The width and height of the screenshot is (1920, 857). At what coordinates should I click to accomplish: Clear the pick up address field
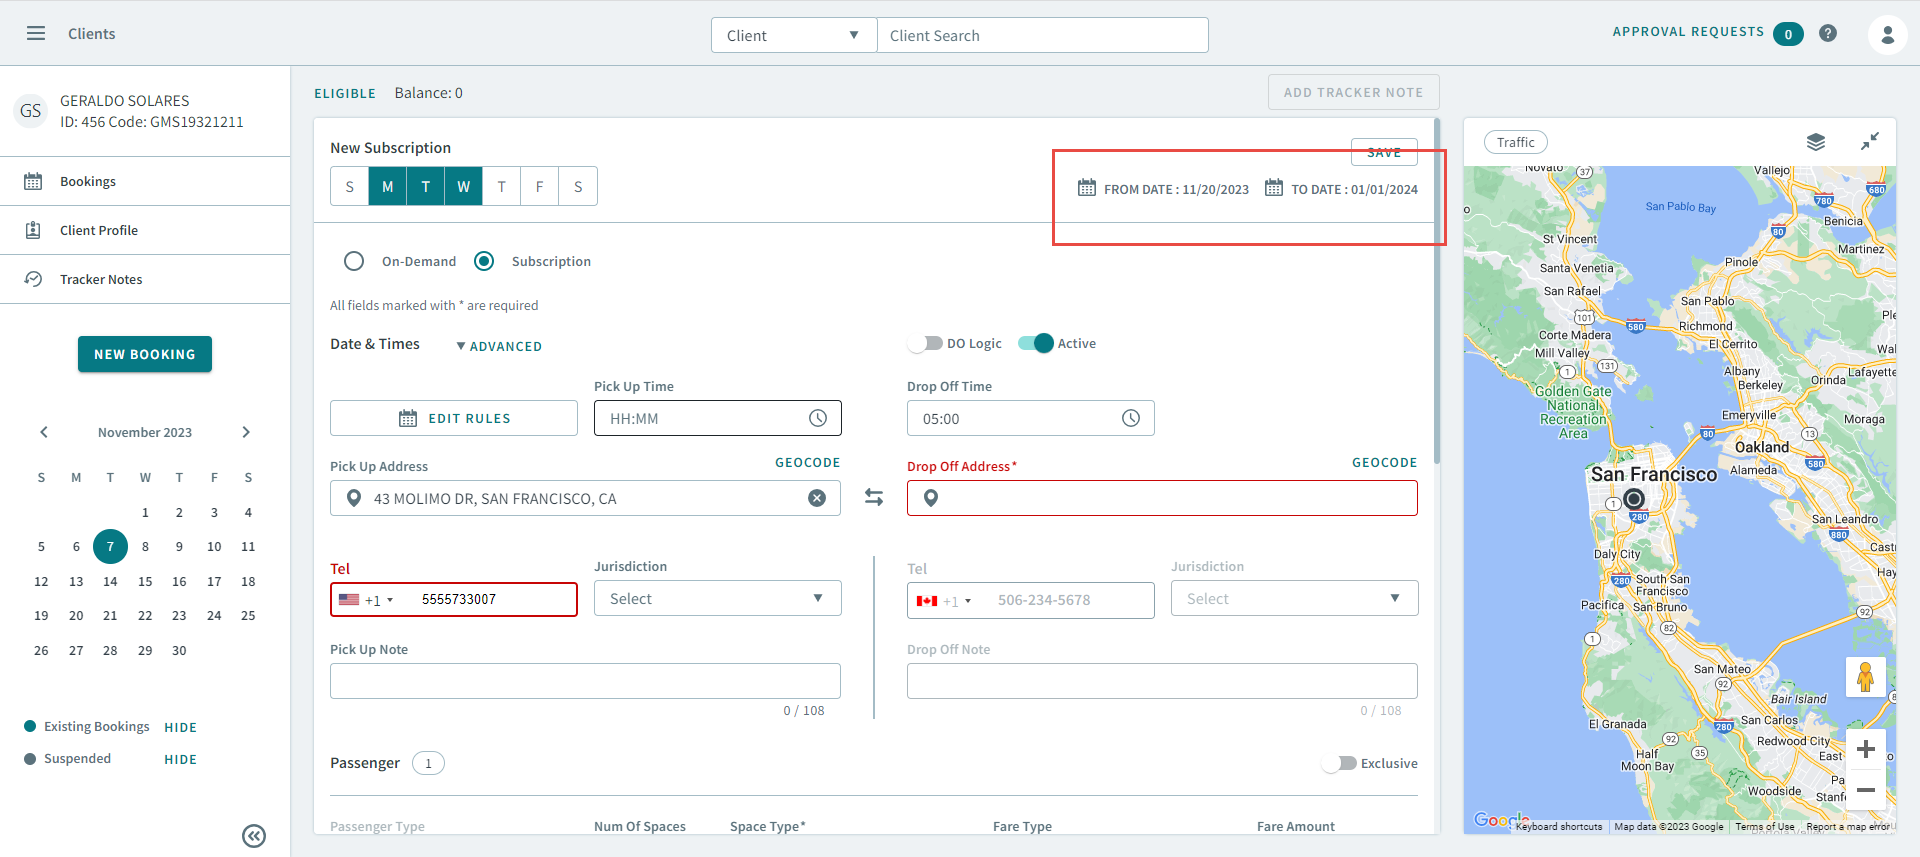click(x=817, y=498)
